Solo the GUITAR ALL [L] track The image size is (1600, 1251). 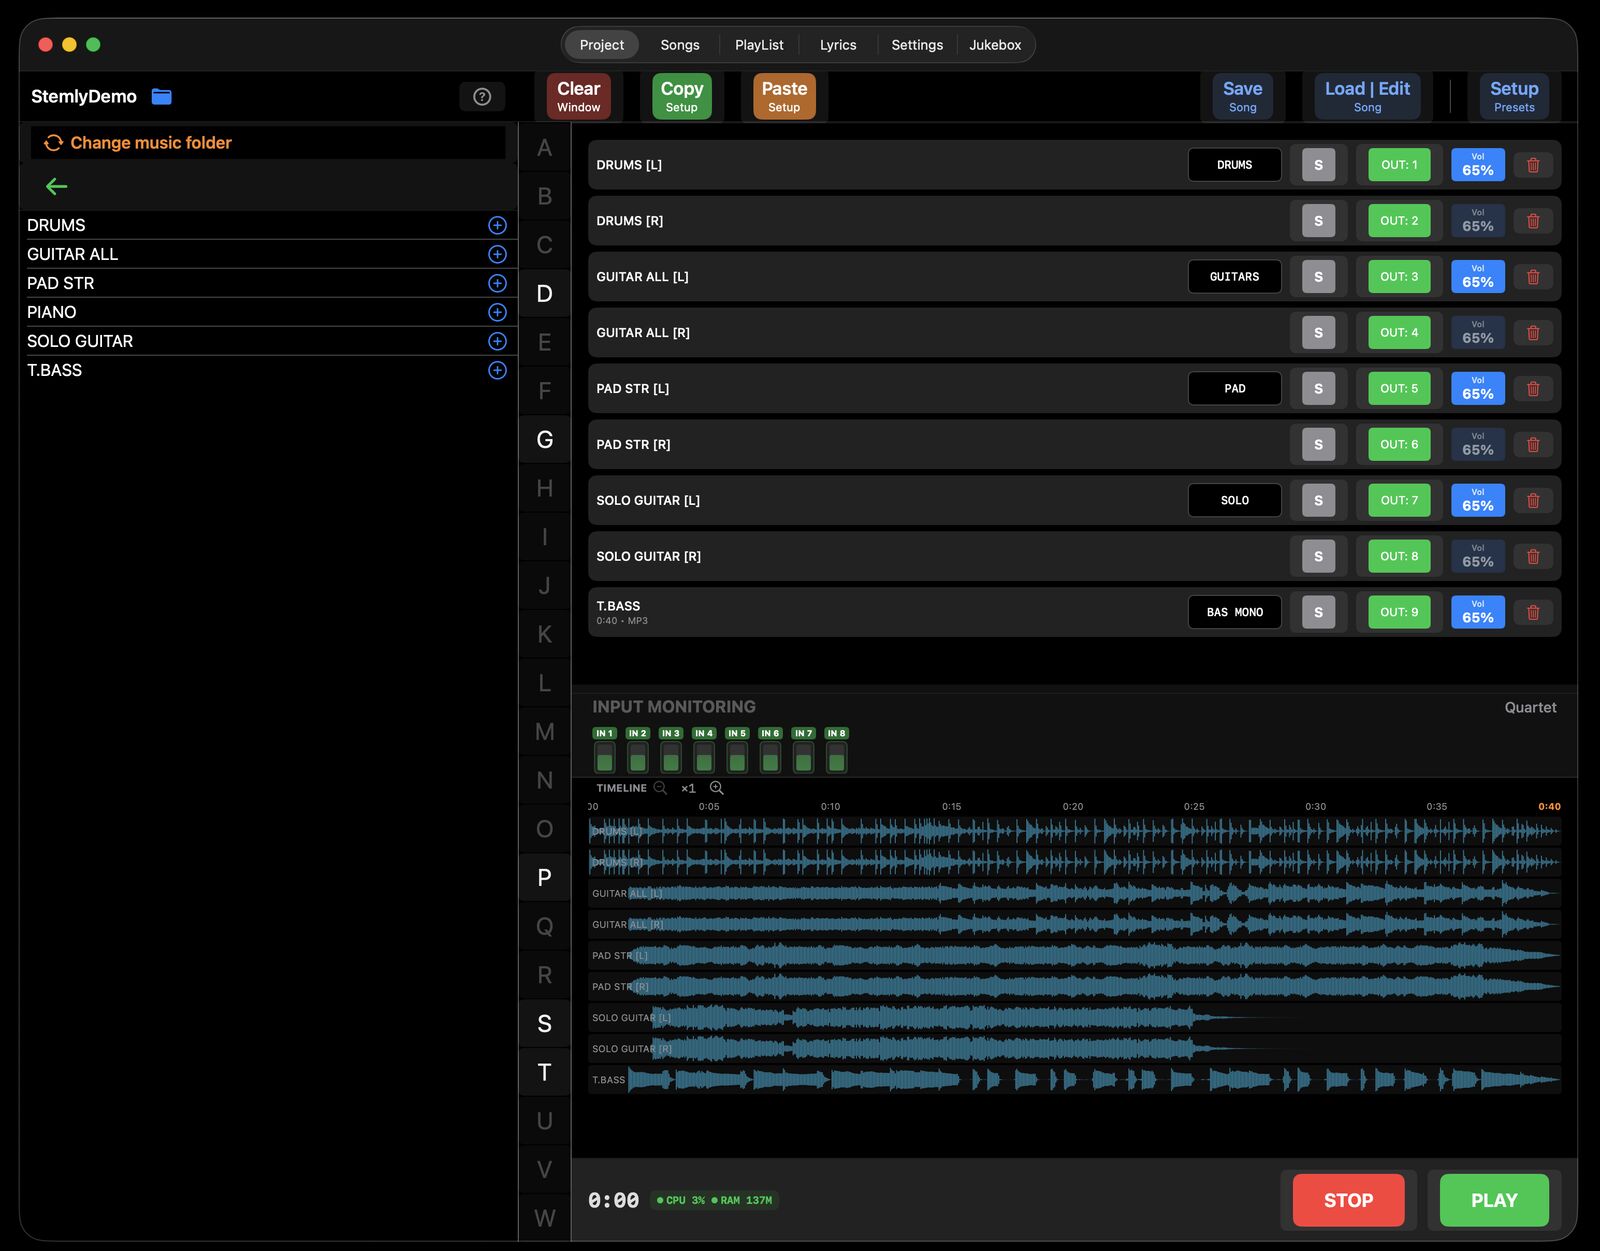click(x=1318, y=277)
